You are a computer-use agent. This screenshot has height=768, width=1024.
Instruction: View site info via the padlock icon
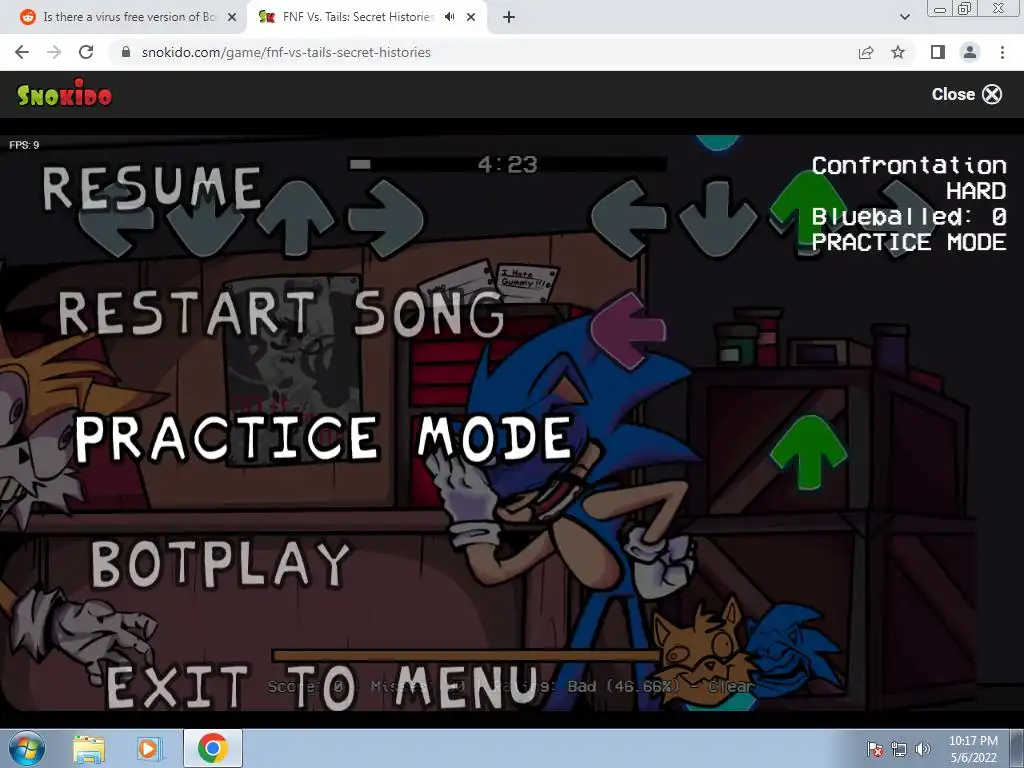(x=127, y=52)
